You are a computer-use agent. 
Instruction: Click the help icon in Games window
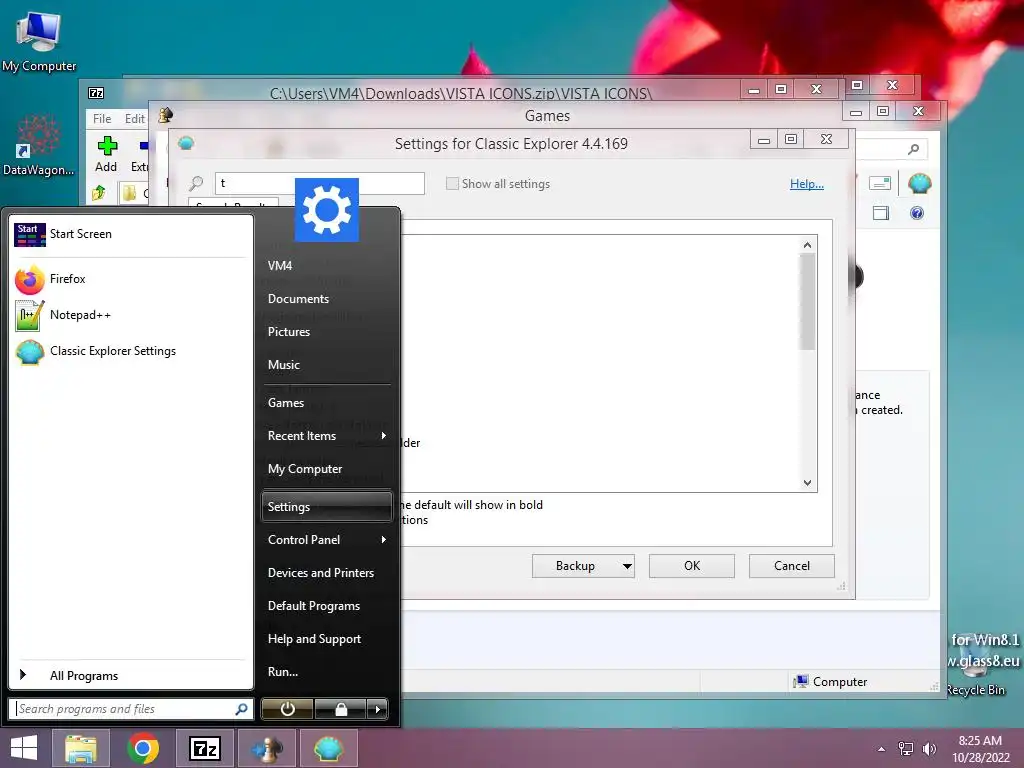point(917,213)
